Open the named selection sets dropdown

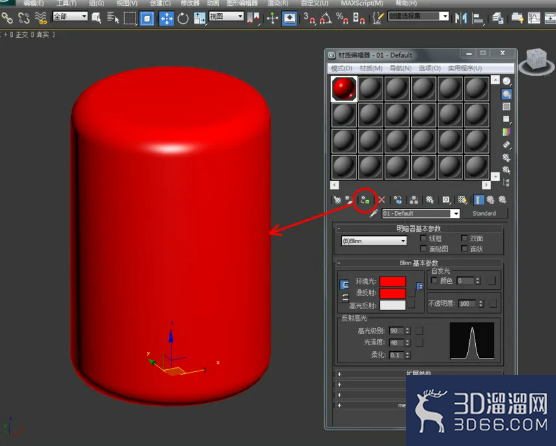point(418,16)
